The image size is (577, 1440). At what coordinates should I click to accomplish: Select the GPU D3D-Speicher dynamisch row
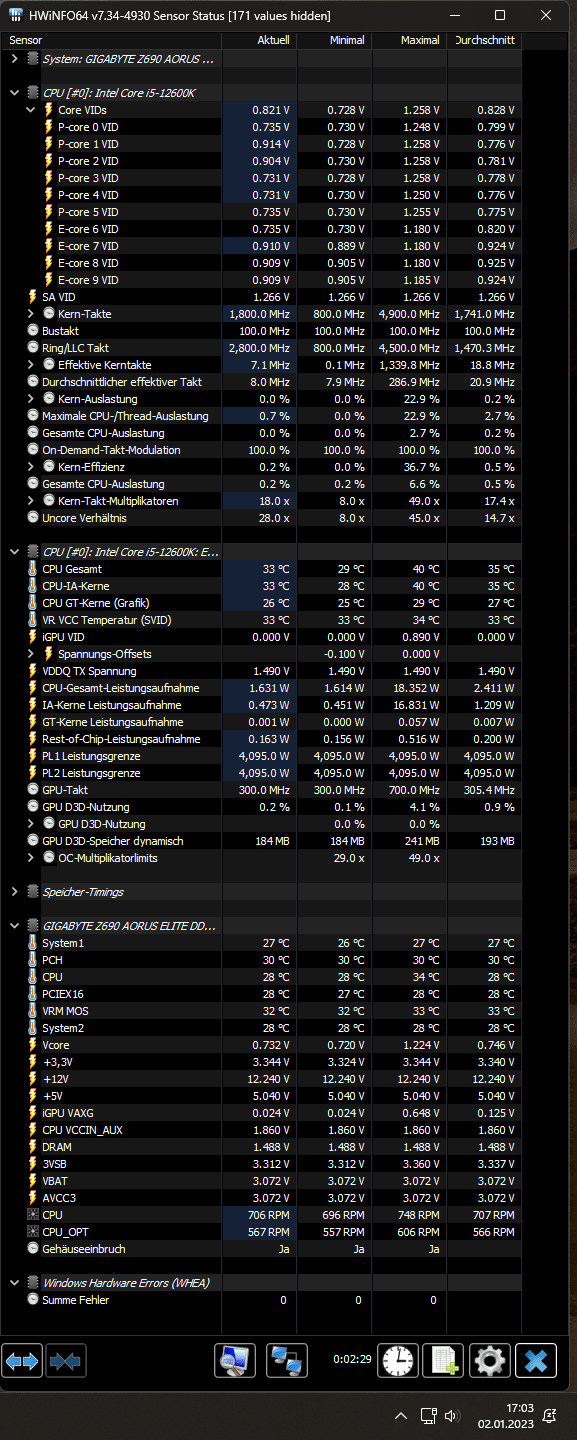[x=261, y=841]
